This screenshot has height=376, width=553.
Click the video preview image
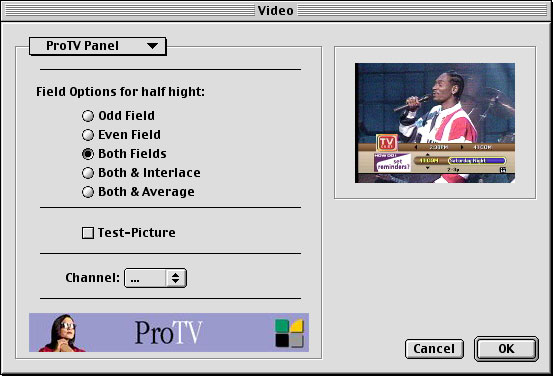tap(435, 123)
